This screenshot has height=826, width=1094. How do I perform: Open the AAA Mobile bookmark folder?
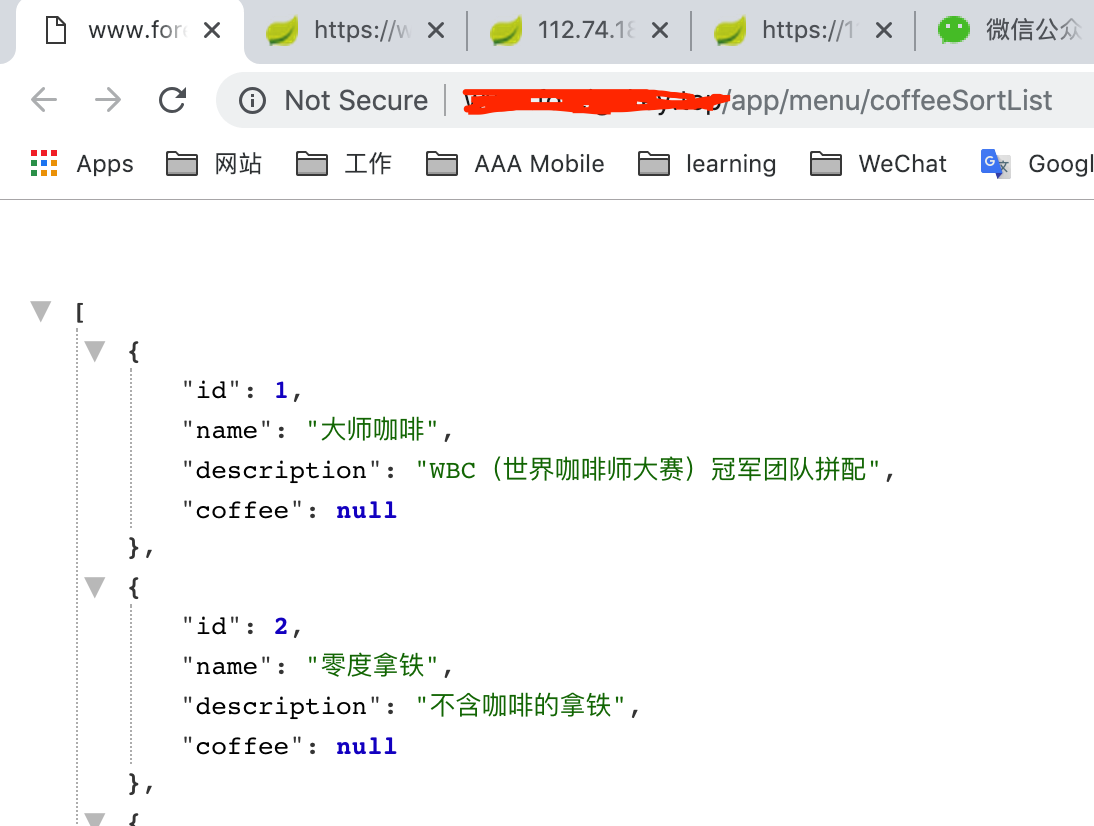515,164
